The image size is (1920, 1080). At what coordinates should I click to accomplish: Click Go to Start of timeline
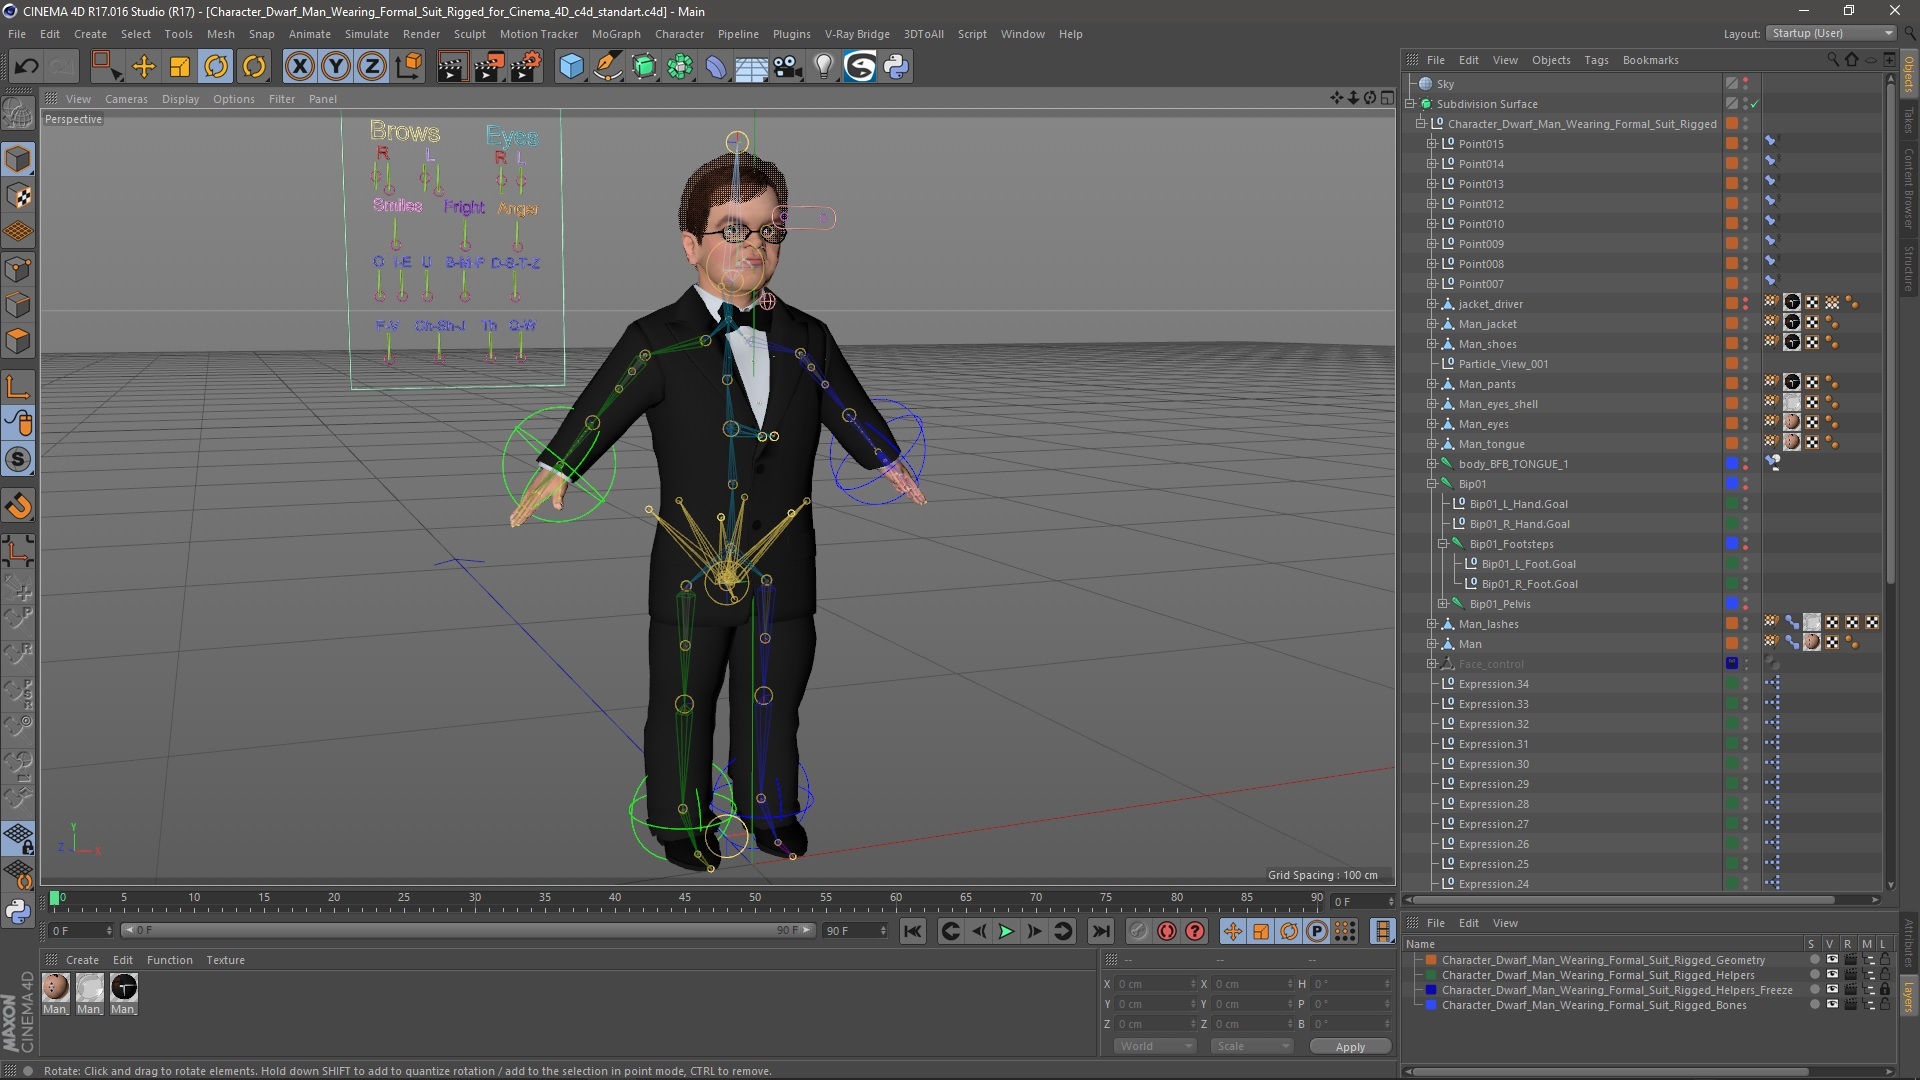point(912,932)
